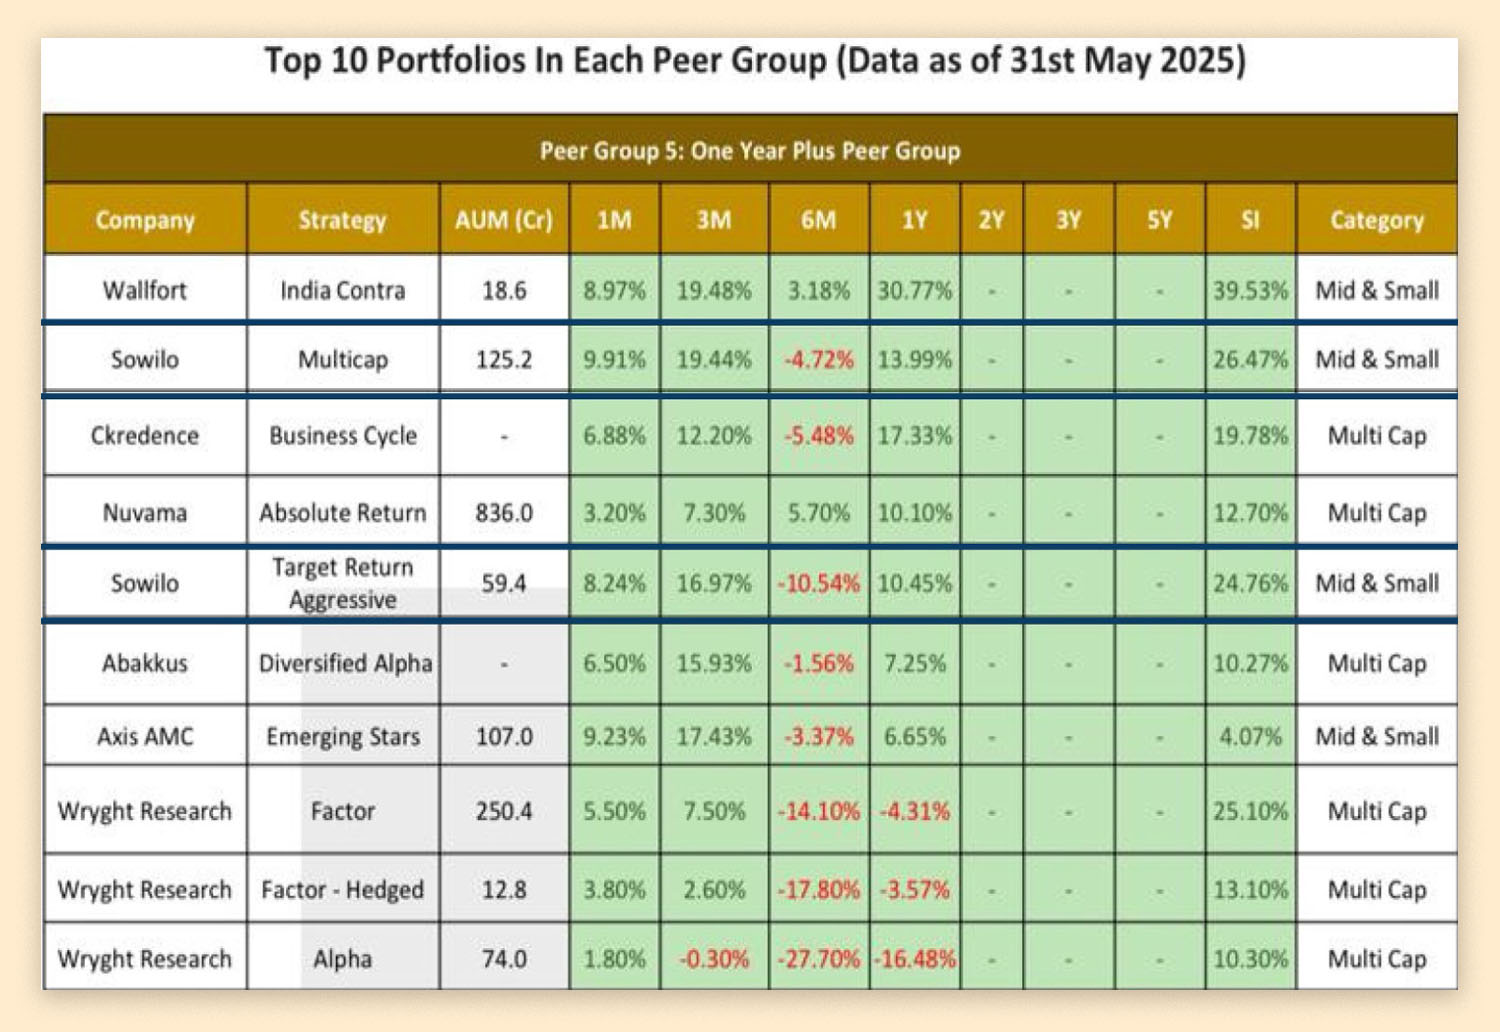
Task: Select the Nuvama company cell
Action: point(145,513)
